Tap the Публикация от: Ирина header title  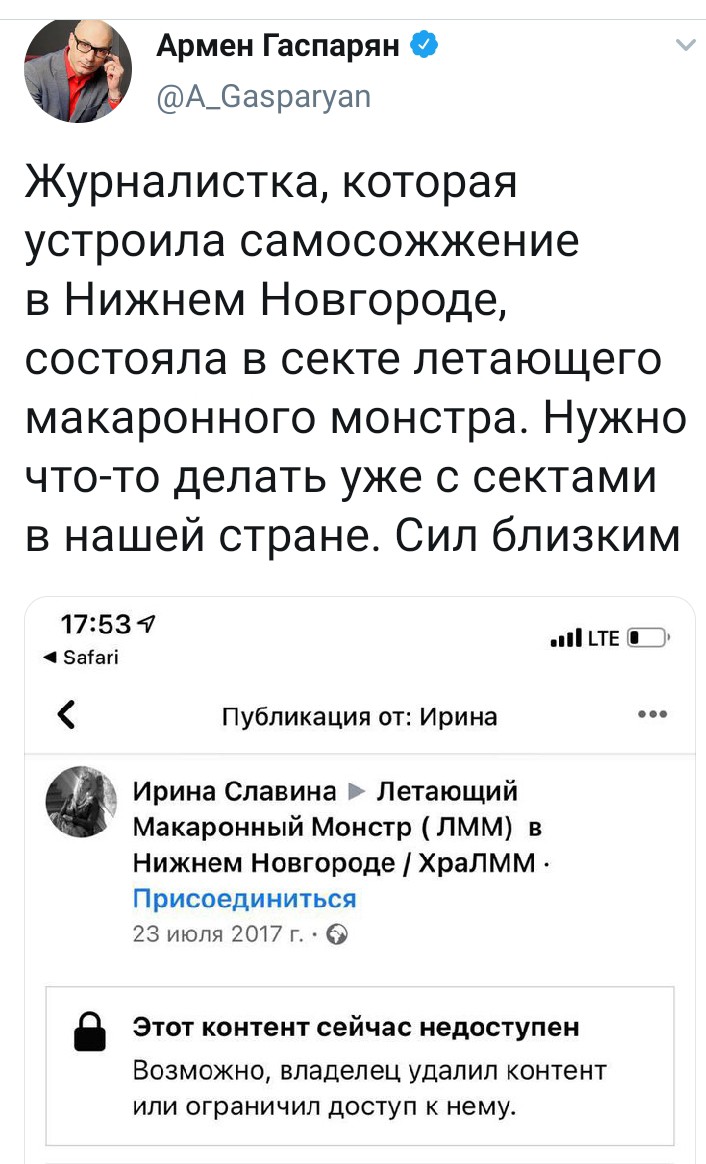[358, 716]
